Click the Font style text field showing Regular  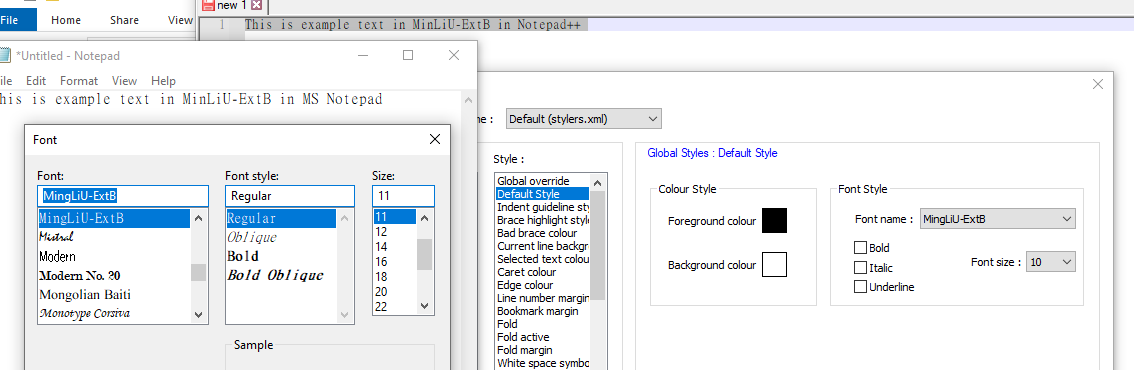coord(290,196)
